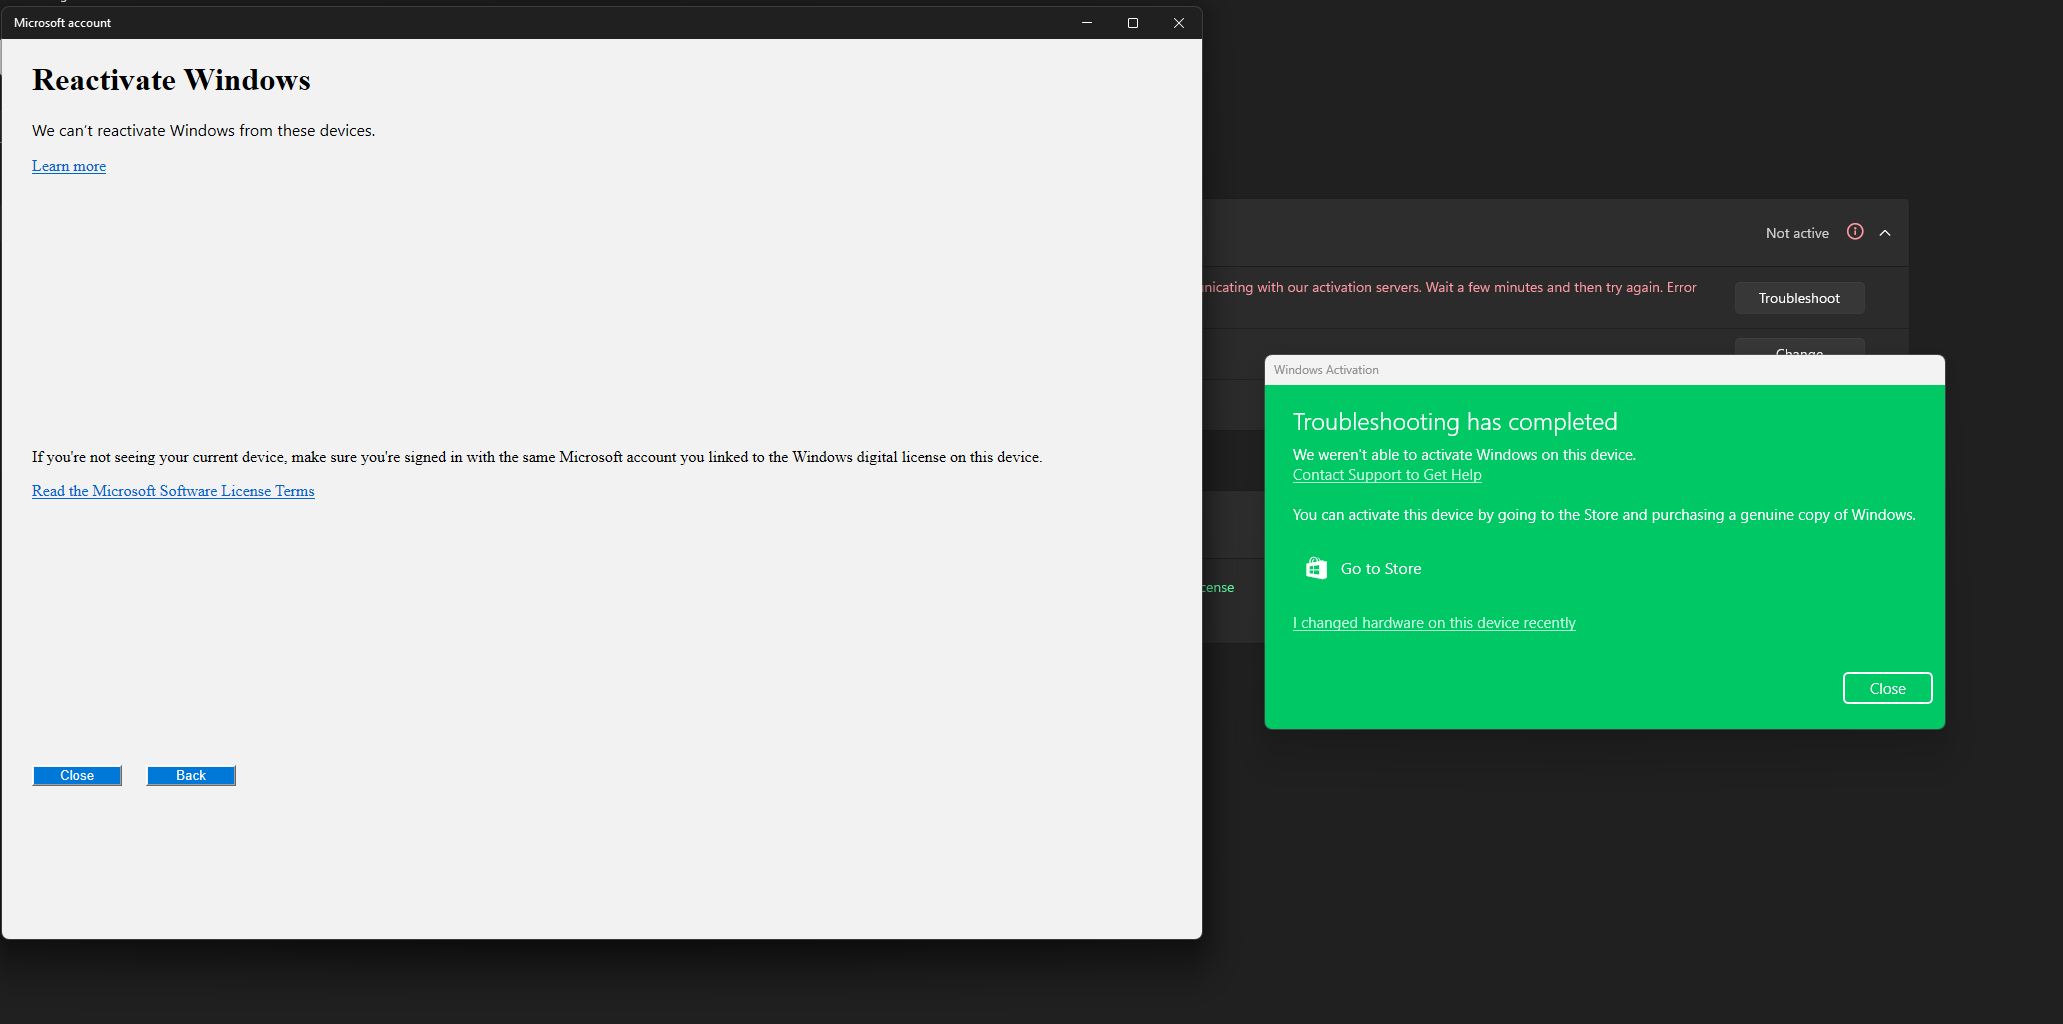Read the Microsoft Software License Terms link
This screenshot has height=1024, width=2063.
tap(173, 491)
